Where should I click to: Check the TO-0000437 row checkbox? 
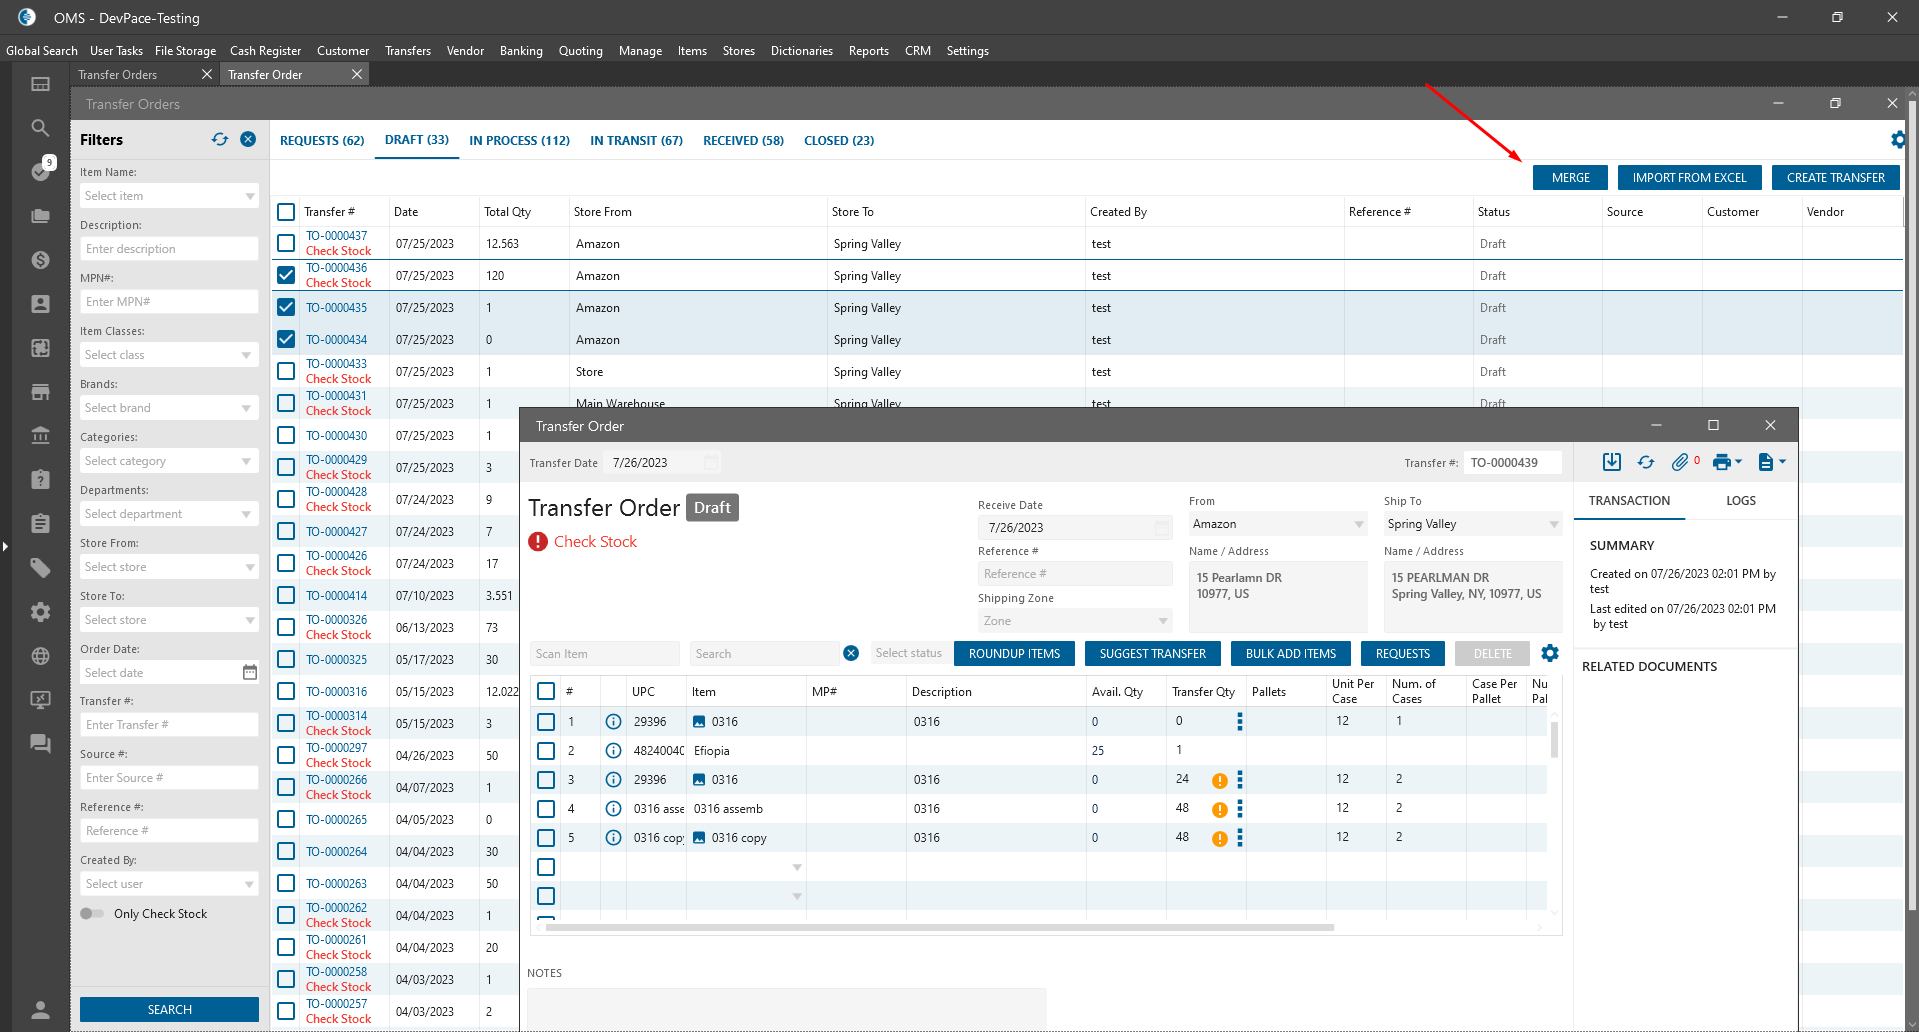point(286,243)
